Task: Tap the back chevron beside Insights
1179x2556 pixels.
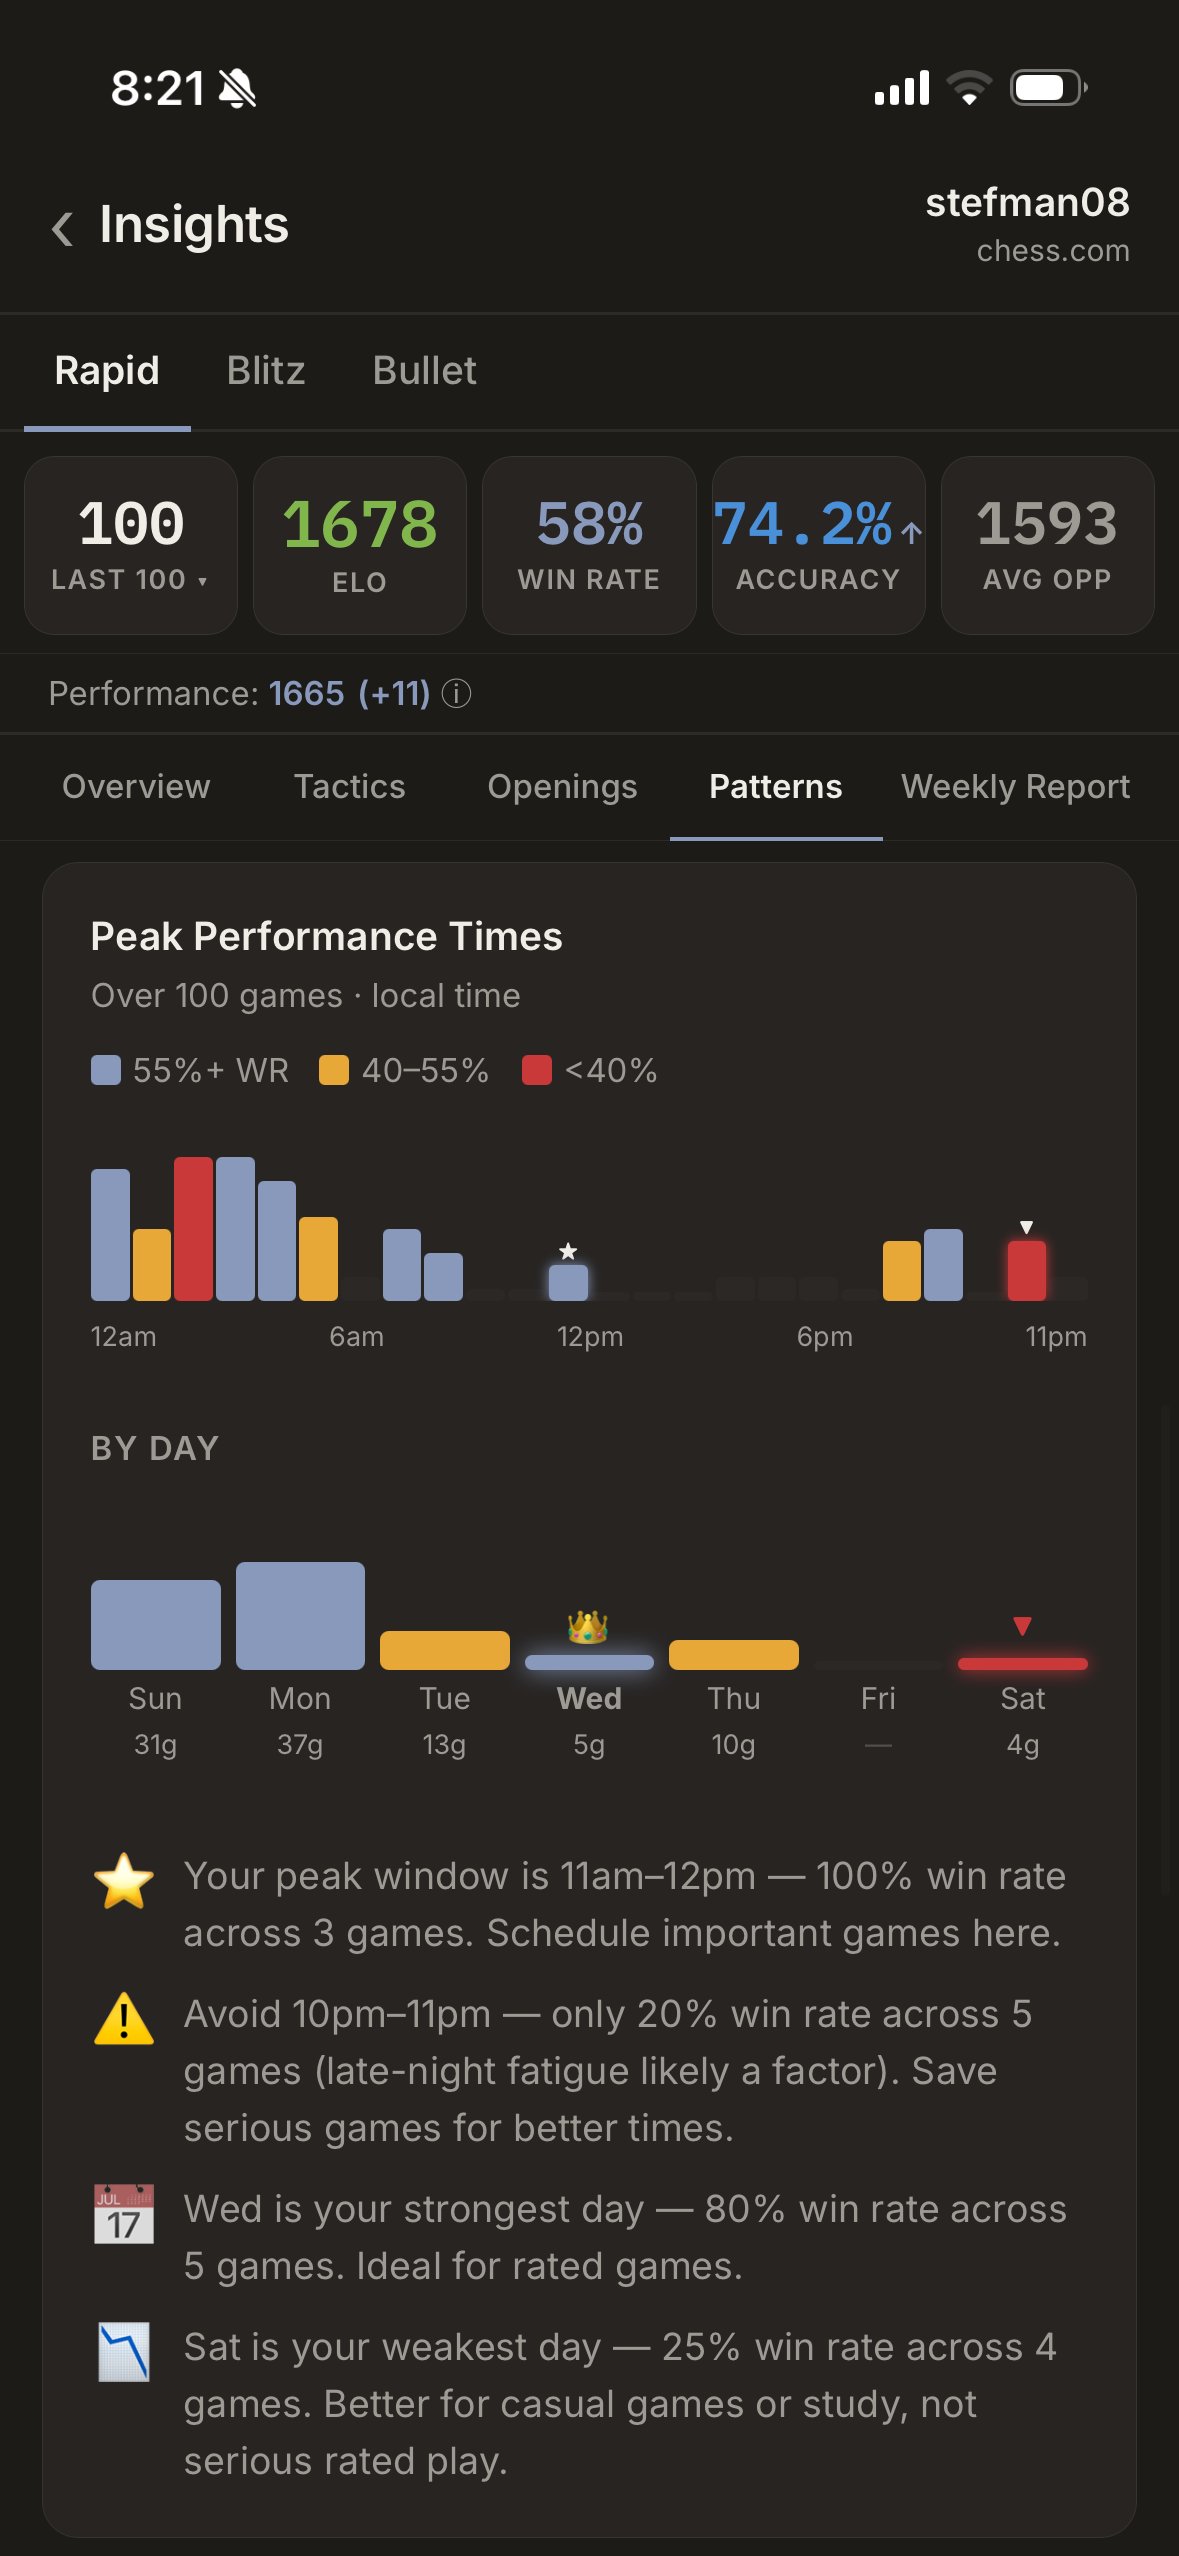Action: pos(62,228)
